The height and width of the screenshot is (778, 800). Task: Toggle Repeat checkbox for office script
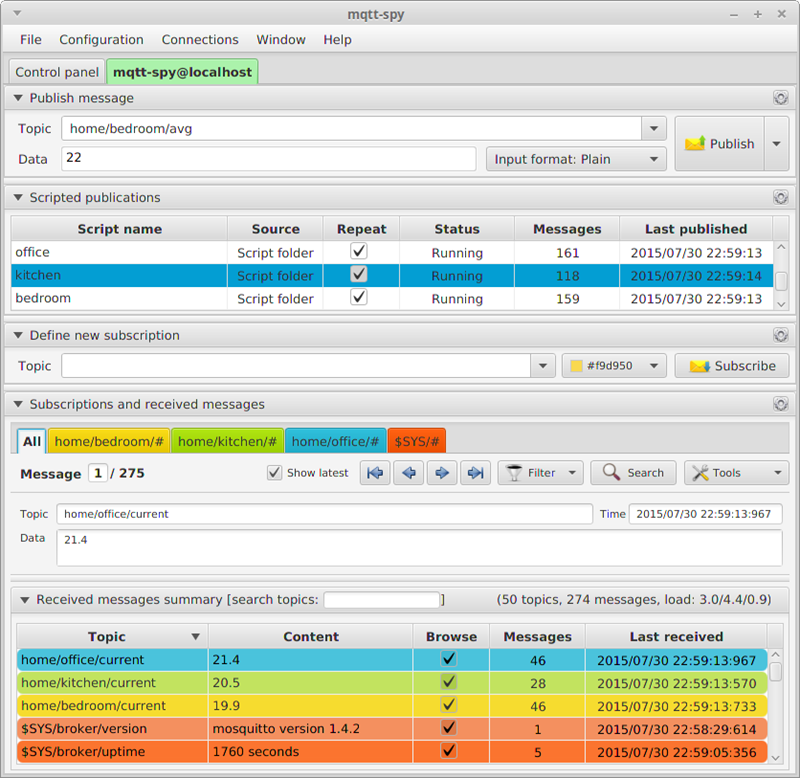pos(359,251)
